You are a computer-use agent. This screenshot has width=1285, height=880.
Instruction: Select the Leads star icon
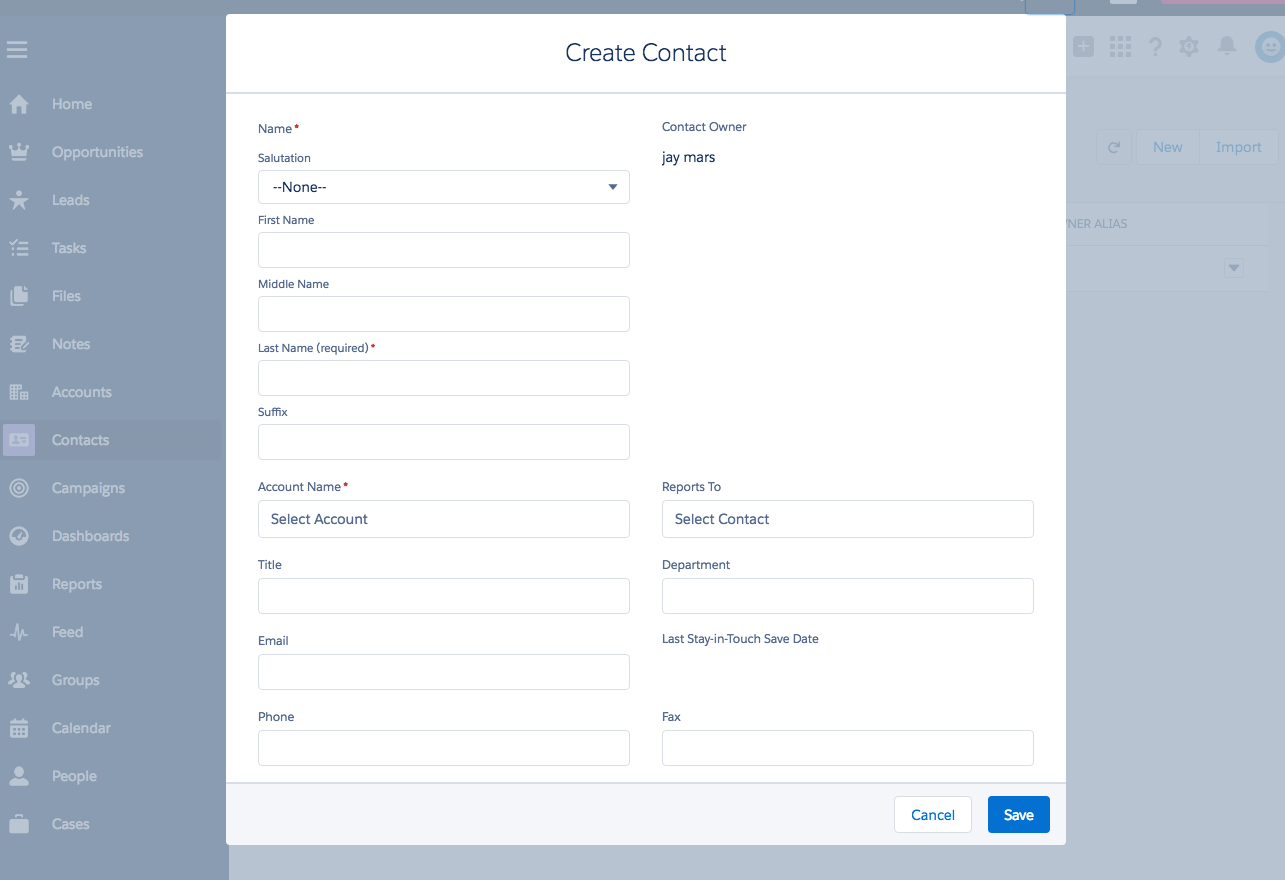19,200
